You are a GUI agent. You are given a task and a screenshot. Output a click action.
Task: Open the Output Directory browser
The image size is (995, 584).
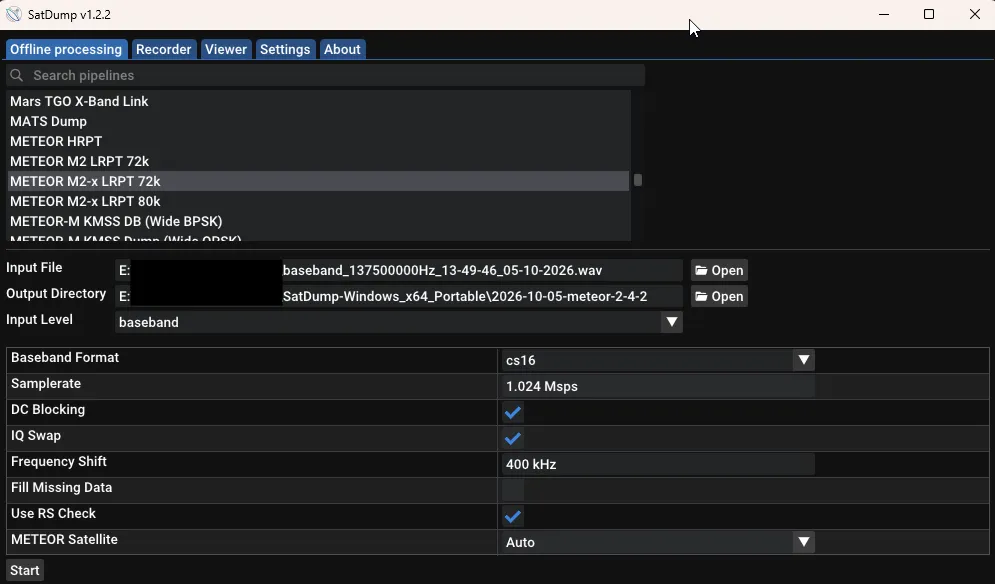point(719,296)
